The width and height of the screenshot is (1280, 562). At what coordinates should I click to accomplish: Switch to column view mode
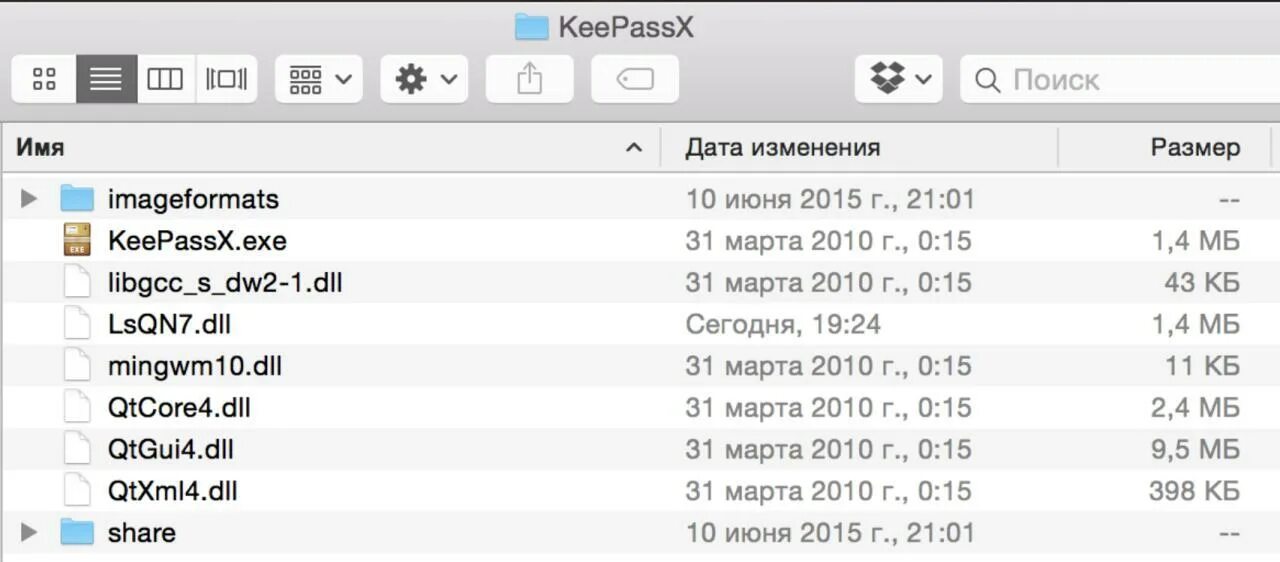click(x=165, y=79)
